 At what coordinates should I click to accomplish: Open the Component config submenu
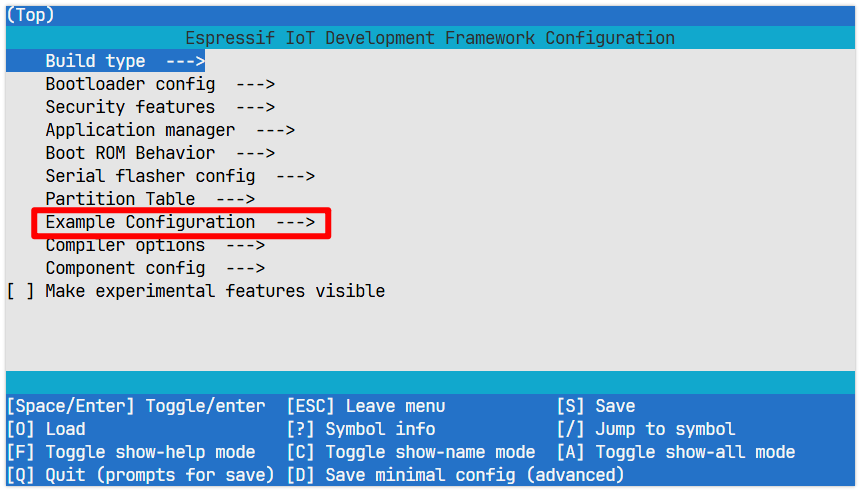tap(125, 268)
